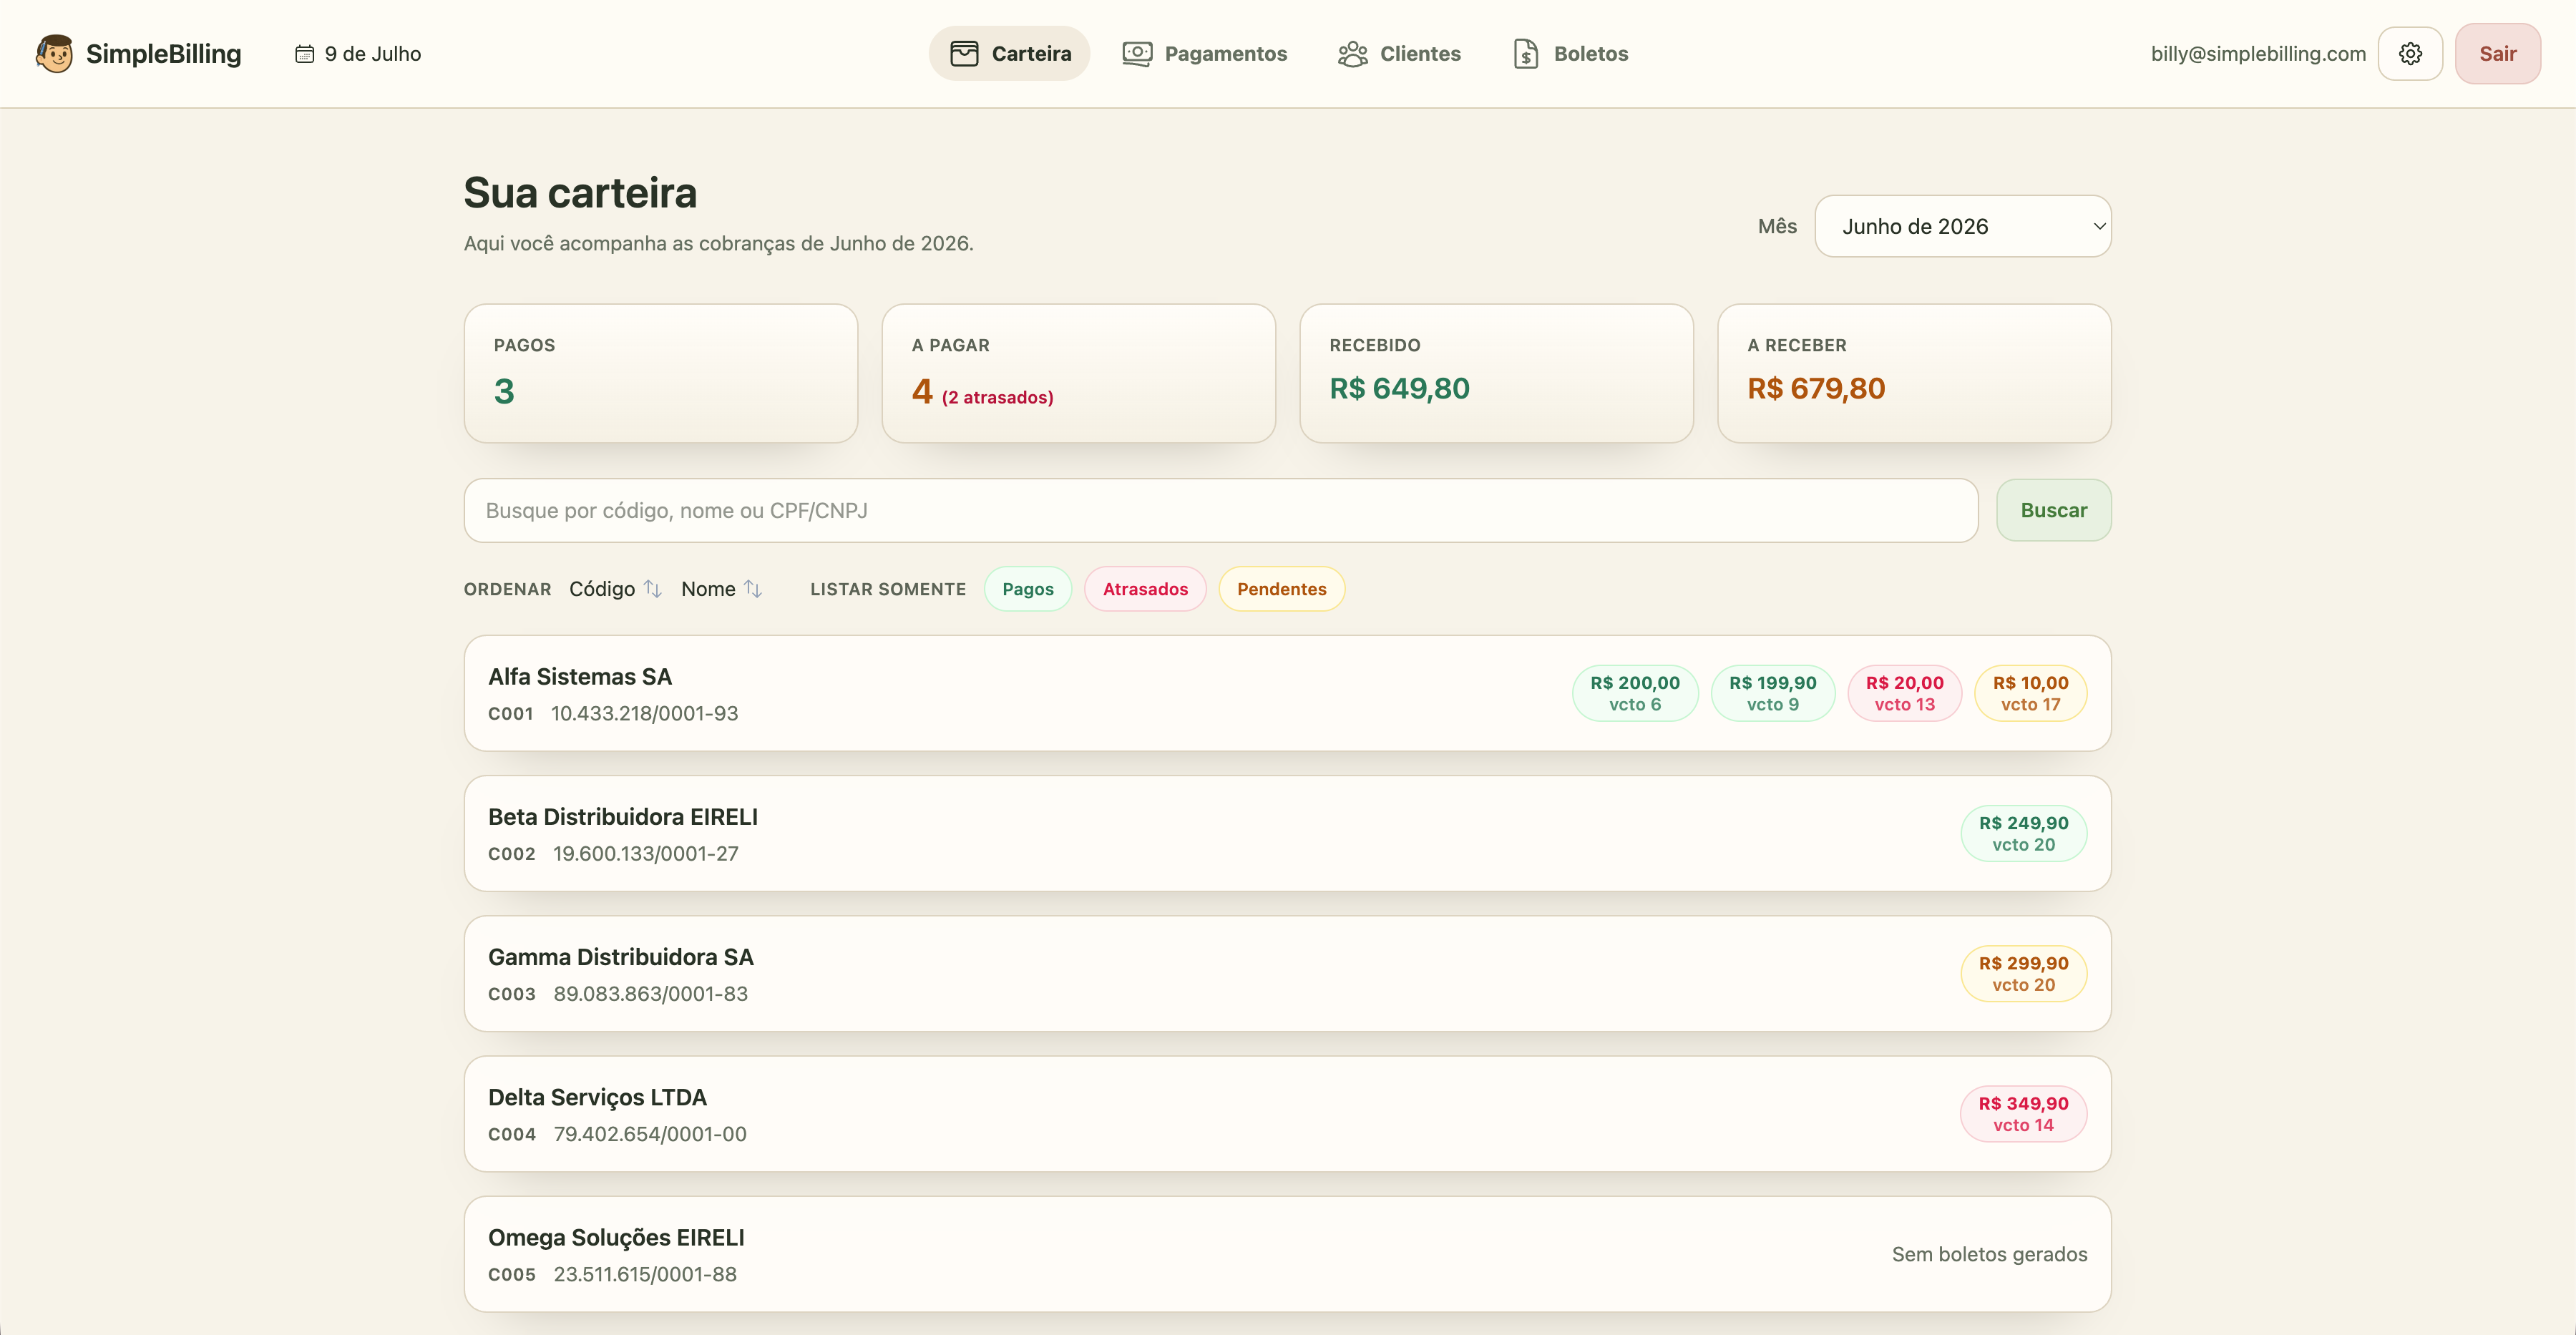Select the Gamma Distribuidora SA client name

(x=621, y=957)
